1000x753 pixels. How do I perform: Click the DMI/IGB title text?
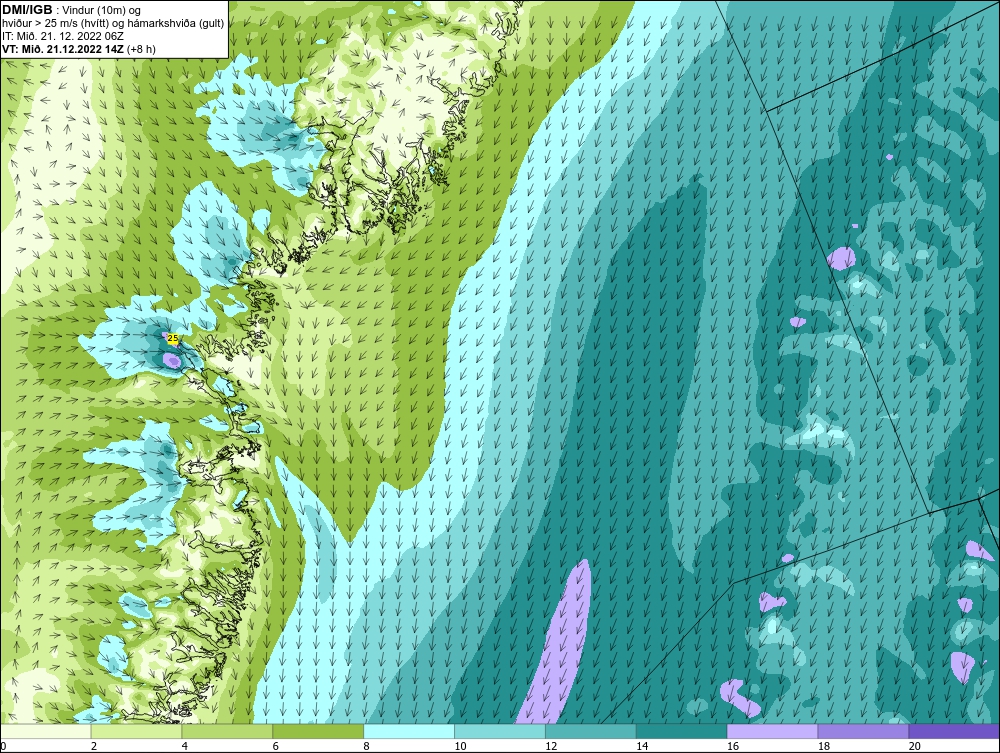tap(27, 10)
